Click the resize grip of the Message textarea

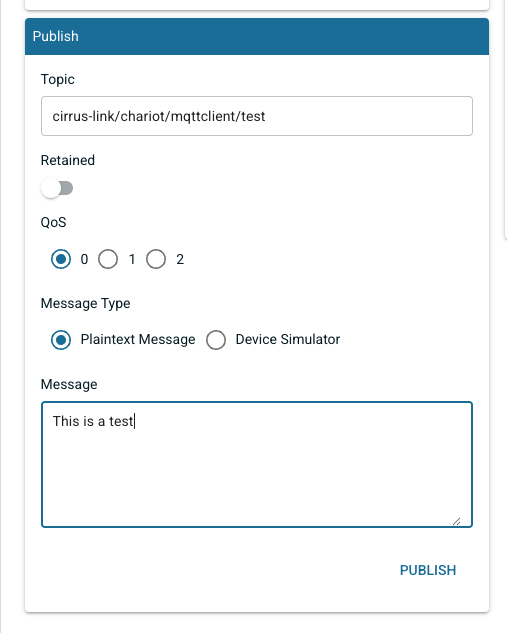point(457,521)
